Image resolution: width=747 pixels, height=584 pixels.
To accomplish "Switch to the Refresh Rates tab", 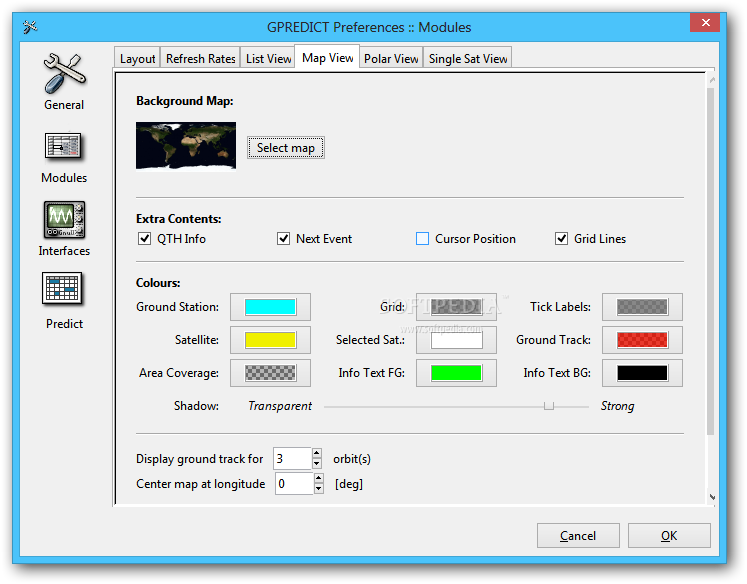I will [x=201, y=59].
